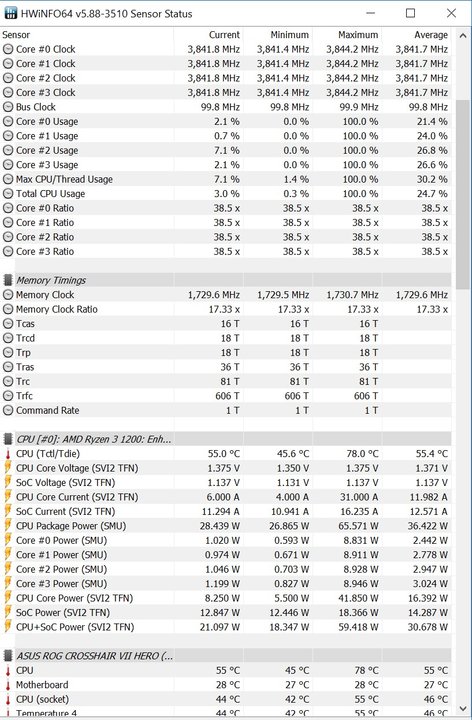Click the CPU (Tctl/Tdie) thermometer icon
Screen dimensions: 472x720
pyautogui.click(x=8, y=454)
